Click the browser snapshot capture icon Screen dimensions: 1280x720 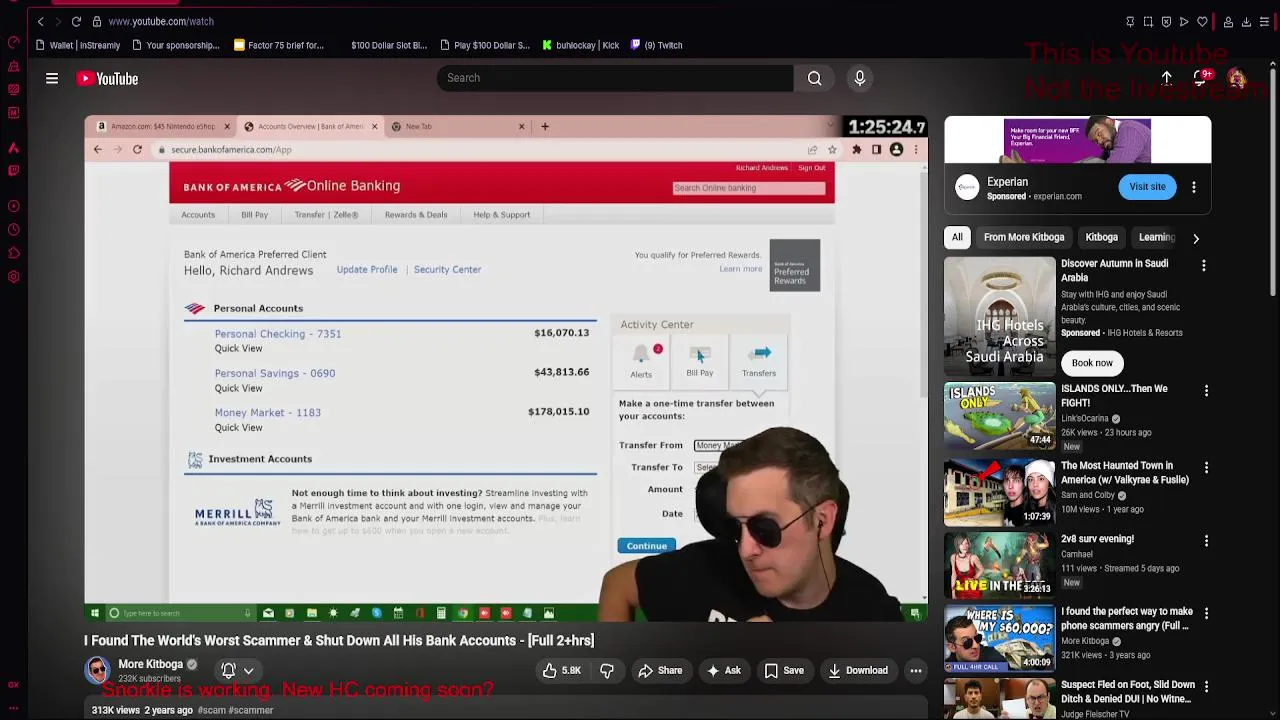1148,21
